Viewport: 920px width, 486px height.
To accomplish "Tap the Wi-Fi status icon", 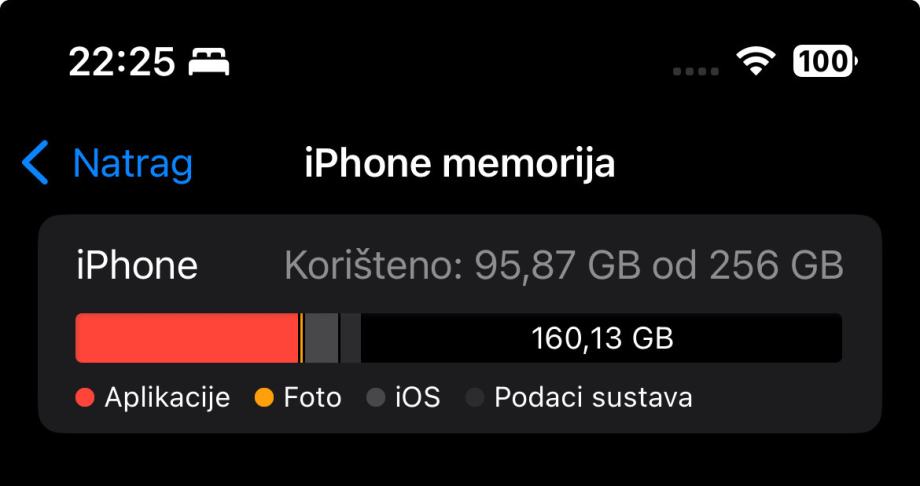I will (x=756, y=61).
